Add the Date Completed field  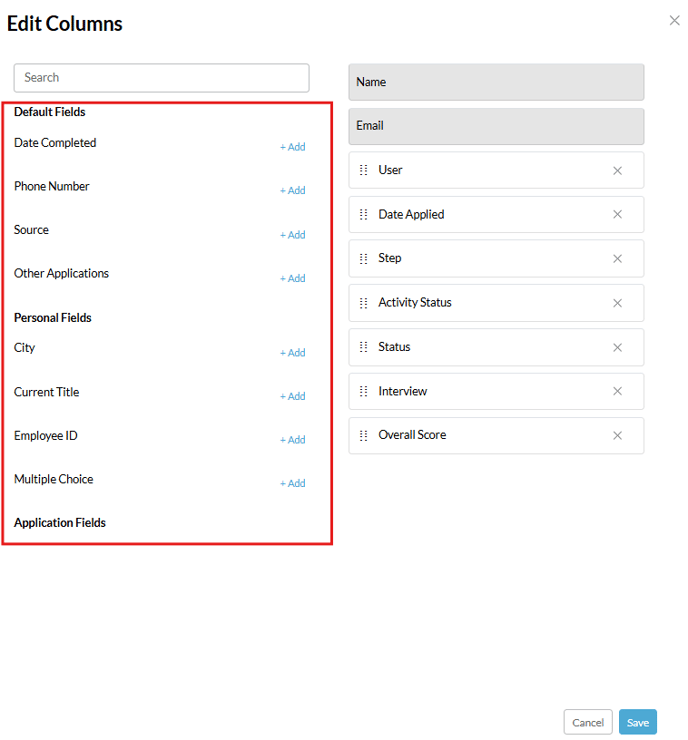tap(293, 147)
